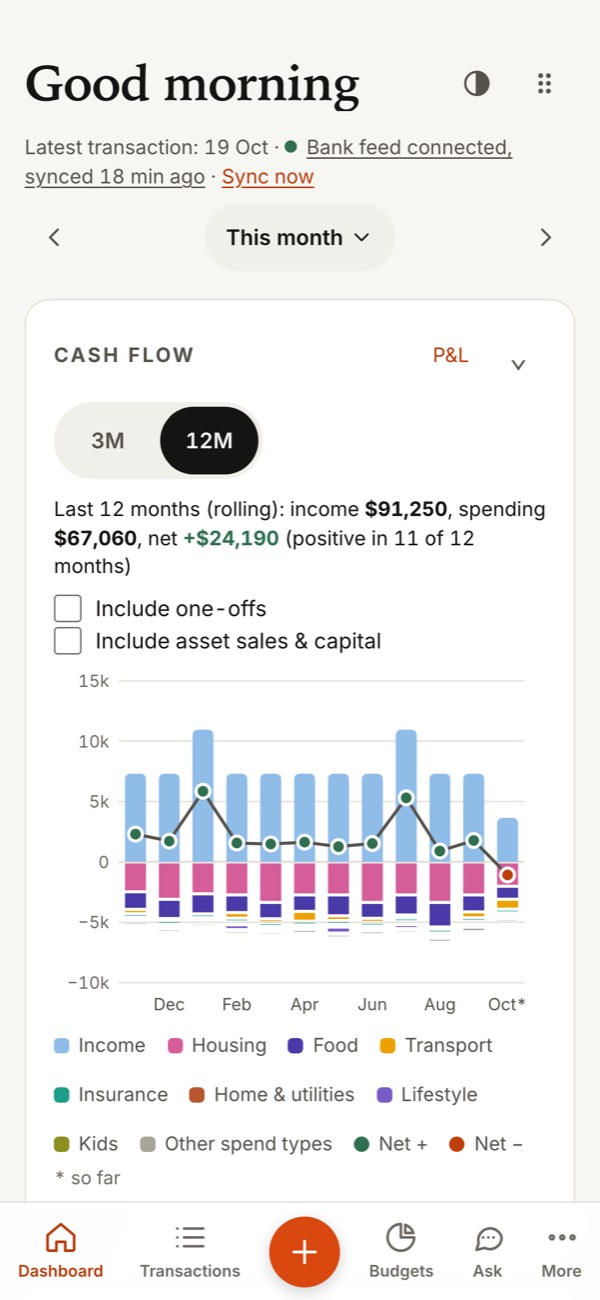
Task: Click the red negative net point for Oct
Action: click(x=507, y=875)
